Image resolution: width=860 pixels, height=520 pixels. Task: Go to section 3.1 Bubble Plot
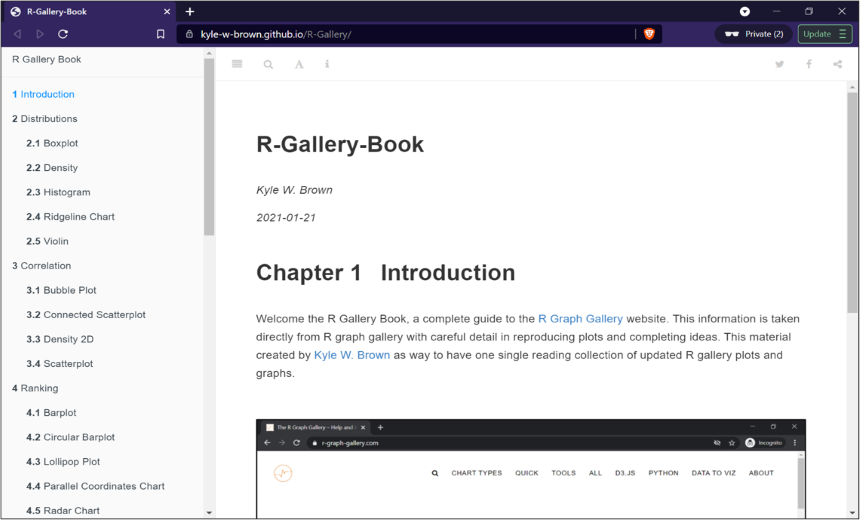(61, 290)
